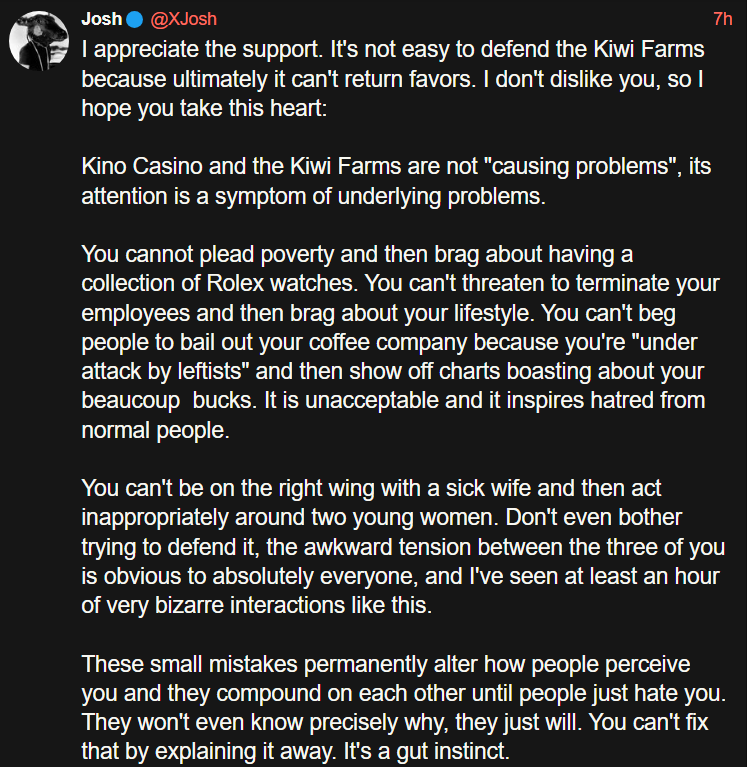The height and width of the screenshot is (767, 747).
Task: Click Josh's profile avatar picture
Action: (x=39, y=42)
